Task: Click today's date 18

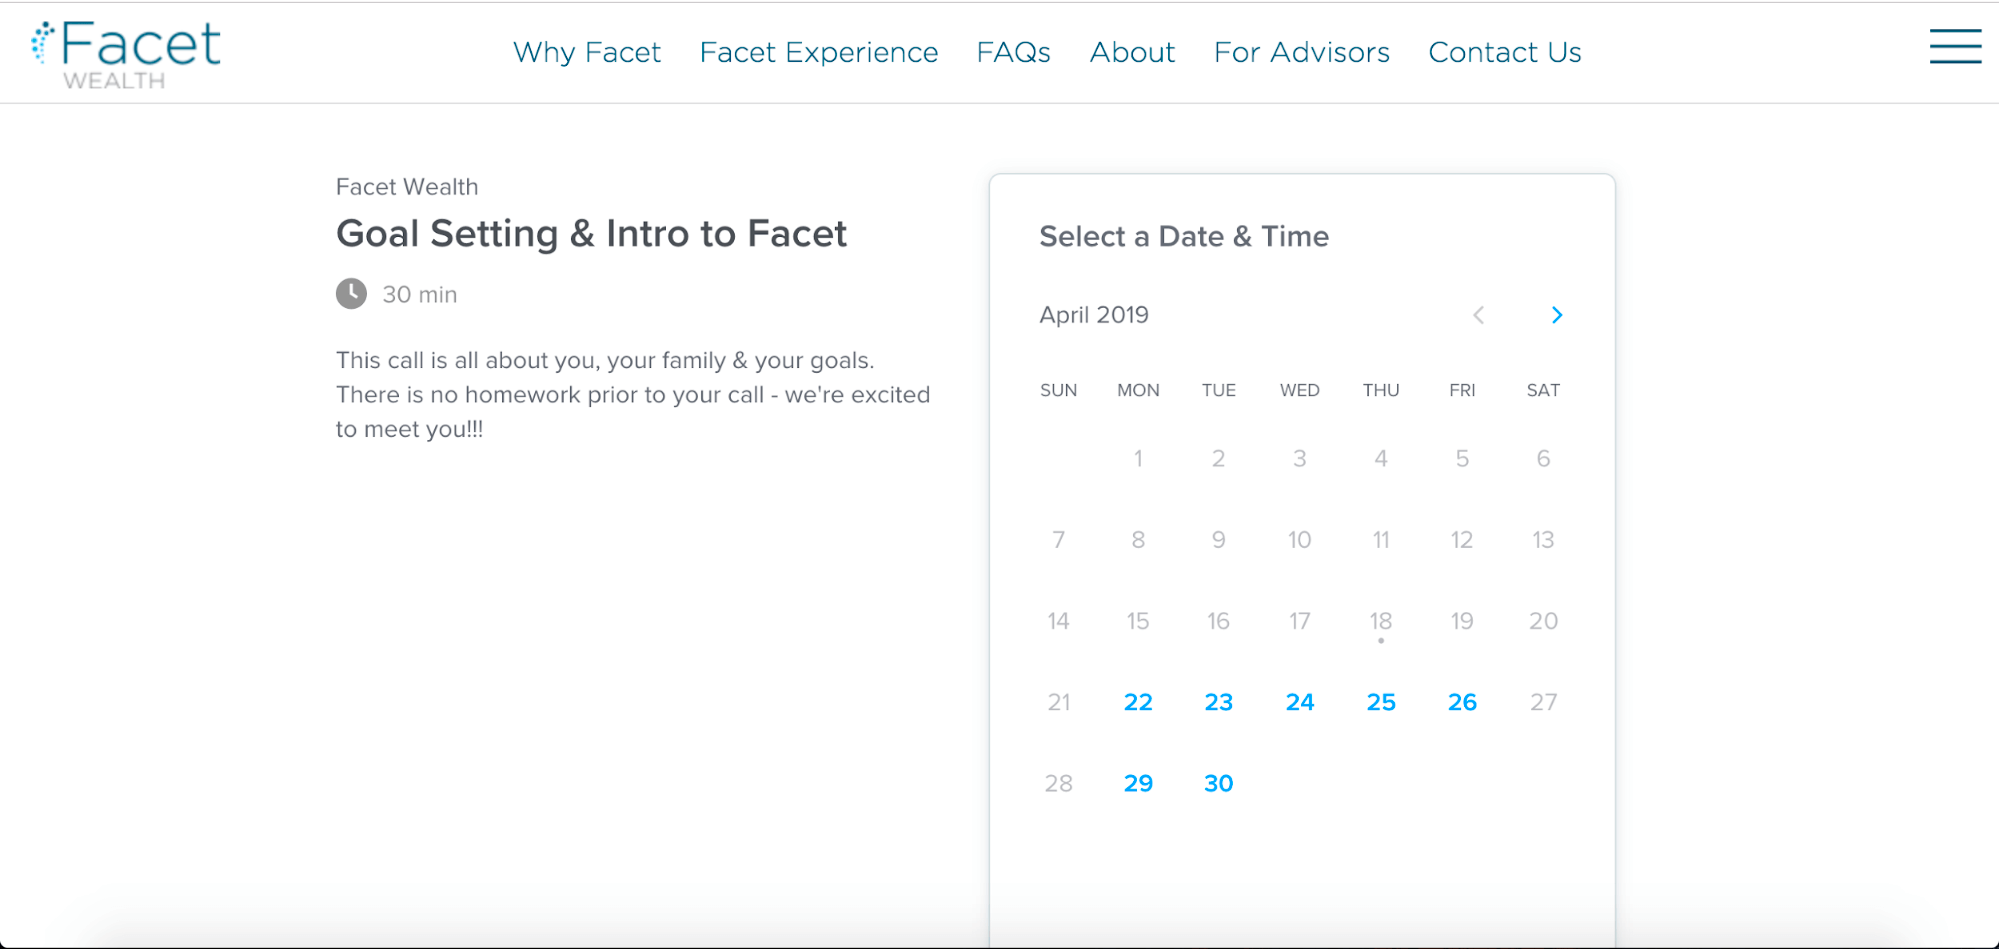Action: click(1380, 621)
